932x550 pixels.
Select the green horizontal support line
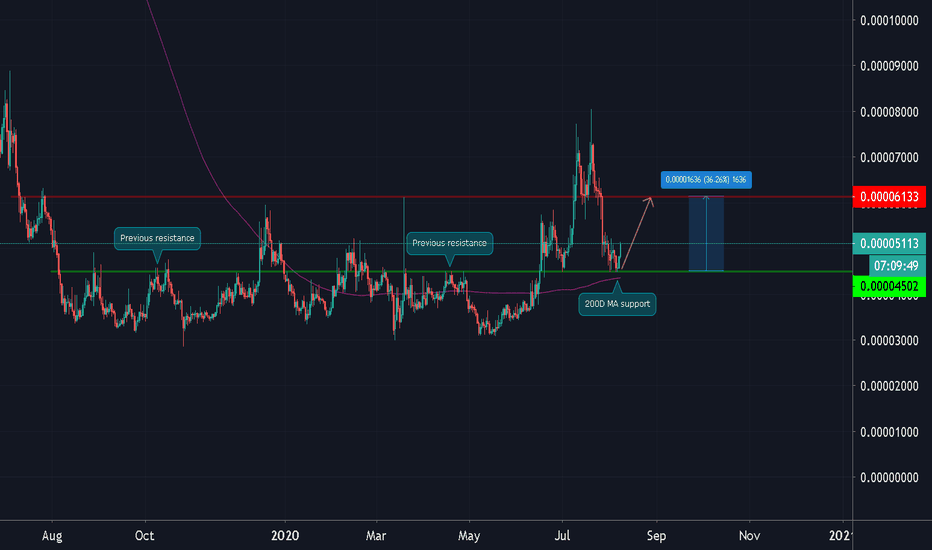(x=452, y=272)
